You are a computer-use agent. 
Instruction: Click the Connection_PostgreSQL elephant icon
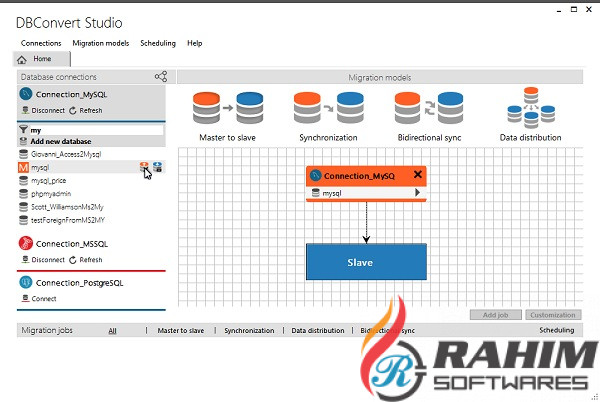[x=26, y=282]
